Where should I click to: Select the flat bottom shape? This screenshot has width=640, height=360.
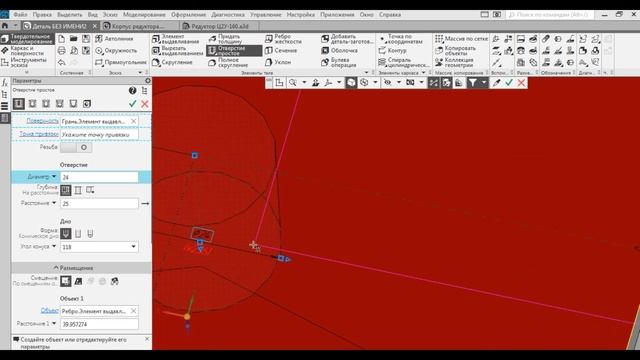click(x=78, y=234)
